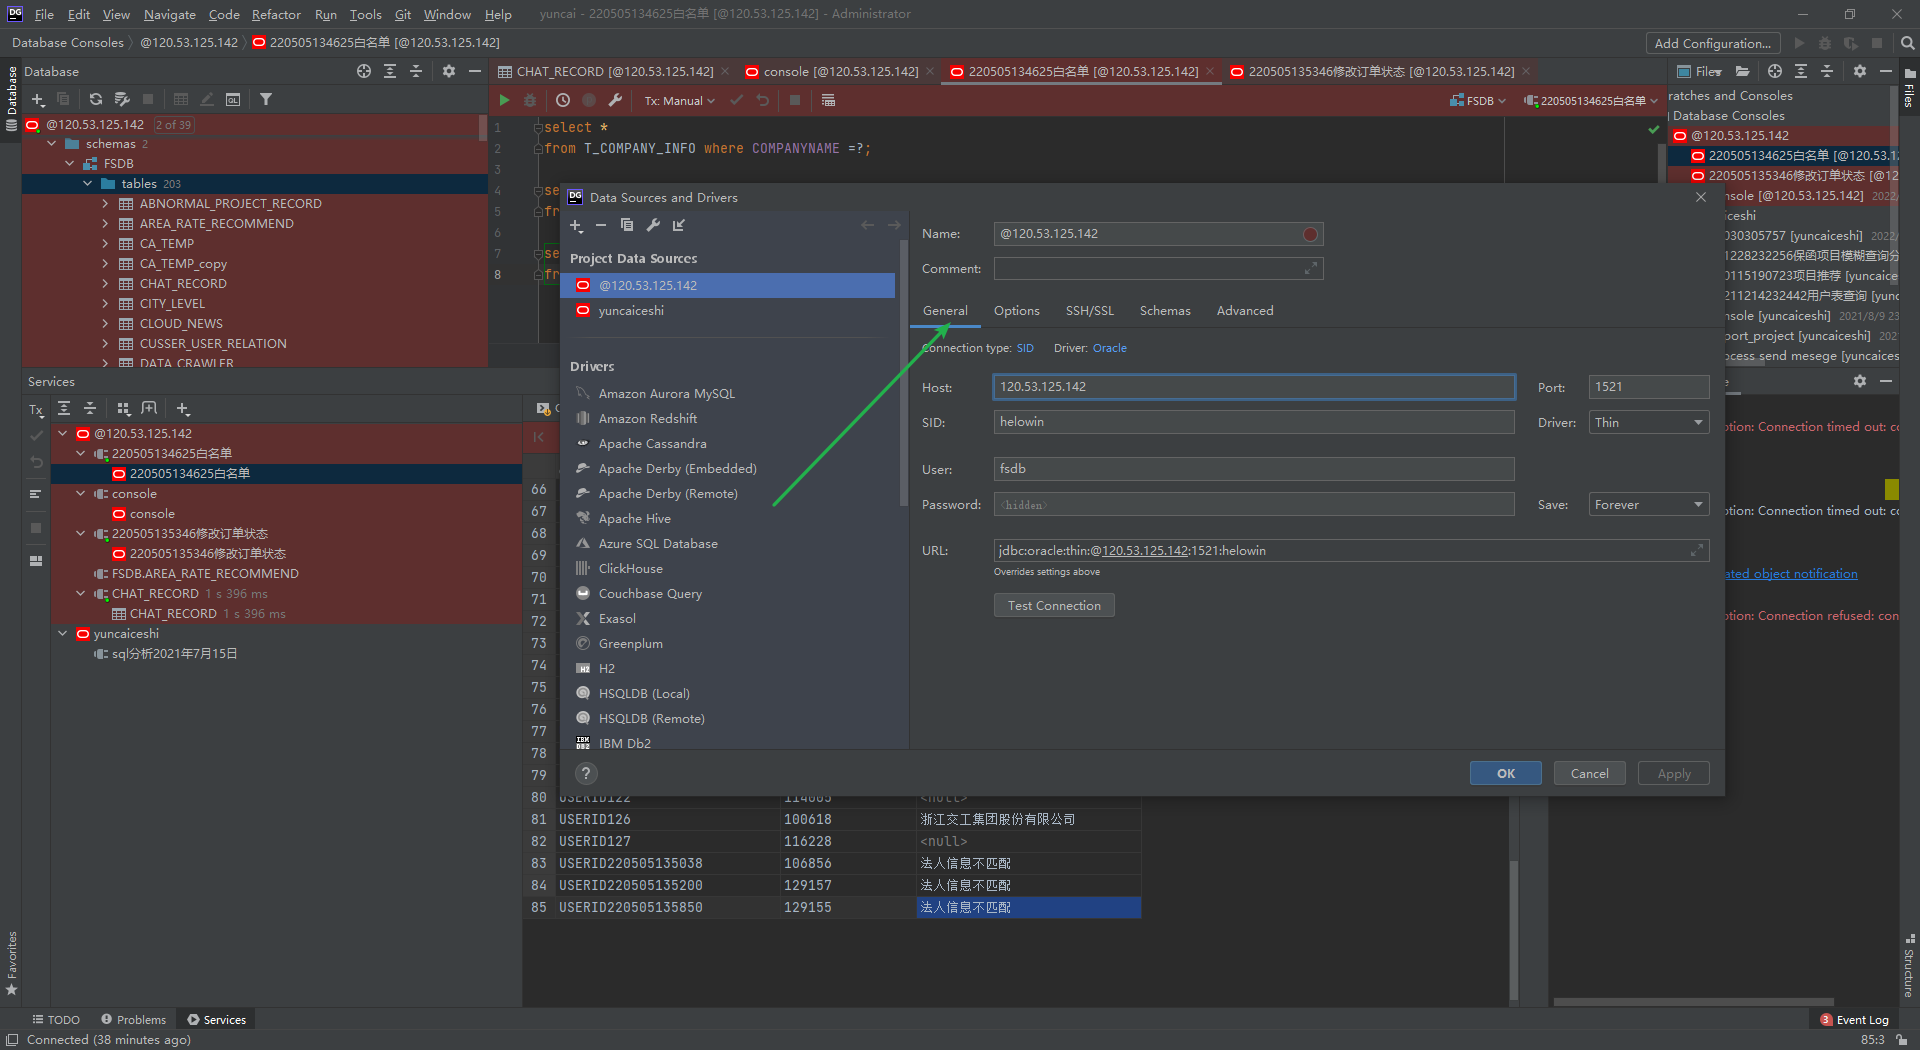Click Add Configuration button
This screenshot has width=1920, height=1050.
(x=1713, y=43)
